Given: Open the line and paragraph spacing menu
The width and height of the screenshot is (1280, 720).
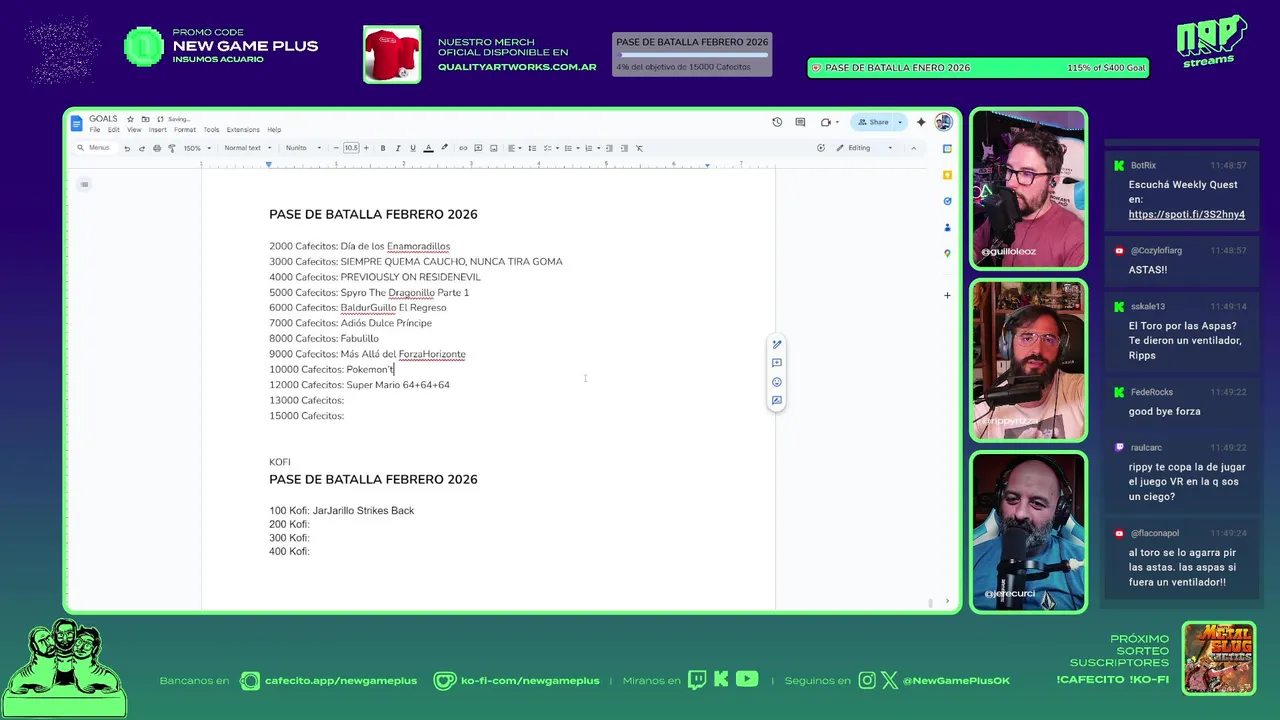Looking at the screenshot, I should pos(532,148).
